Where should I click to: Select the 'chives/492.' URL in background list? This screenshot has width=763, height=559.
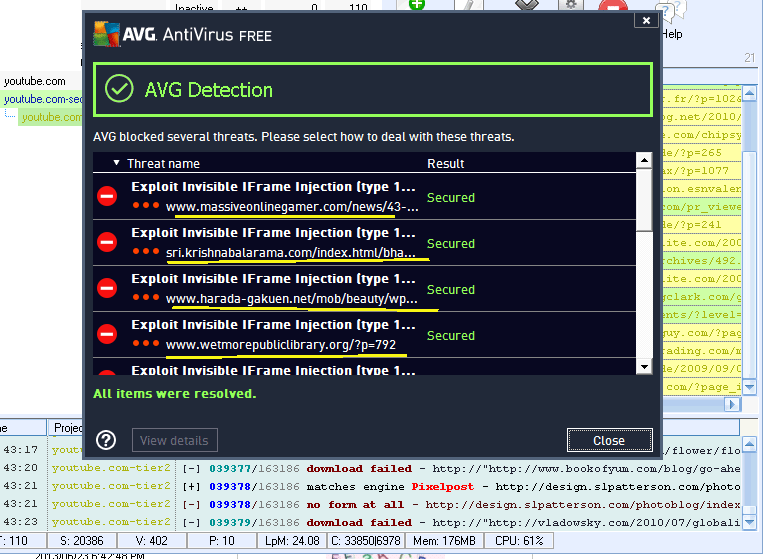click(x=702, y=261)
